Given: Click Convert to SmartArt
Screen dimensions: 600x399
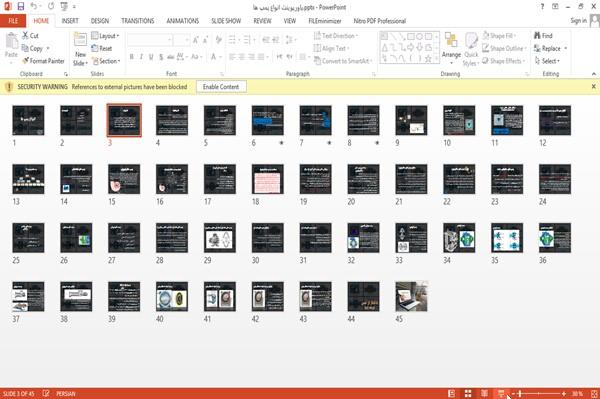Looking at the screenshot, I should pos(343,61).
